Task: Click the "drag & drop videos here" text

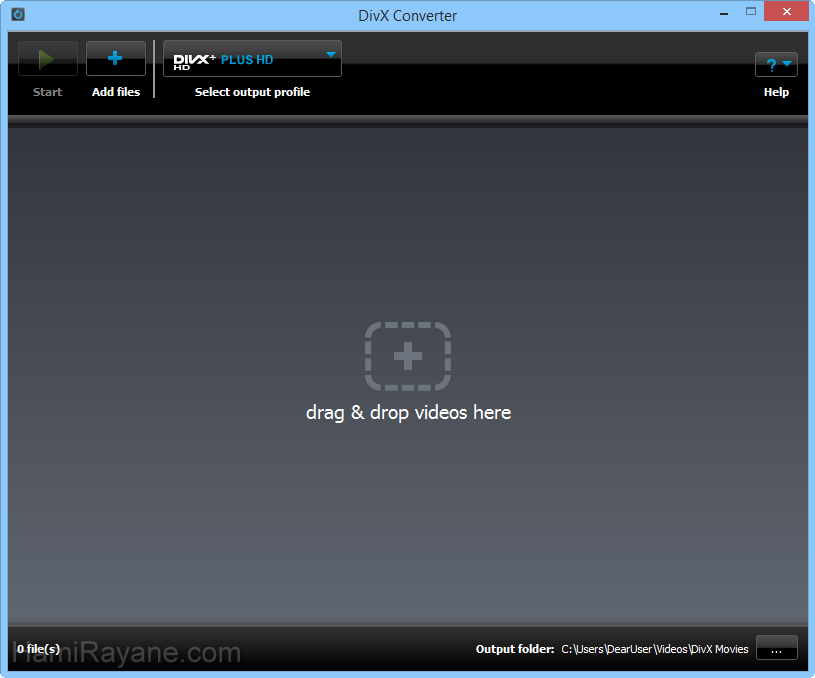Action: [x=409, y=413]
